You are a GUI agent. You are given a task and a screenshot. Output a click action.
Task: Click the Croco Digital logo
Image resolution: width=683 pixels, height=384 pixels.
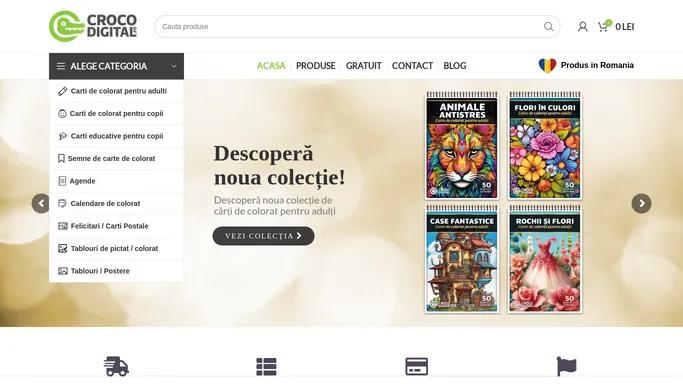click(x=93, y=26)
